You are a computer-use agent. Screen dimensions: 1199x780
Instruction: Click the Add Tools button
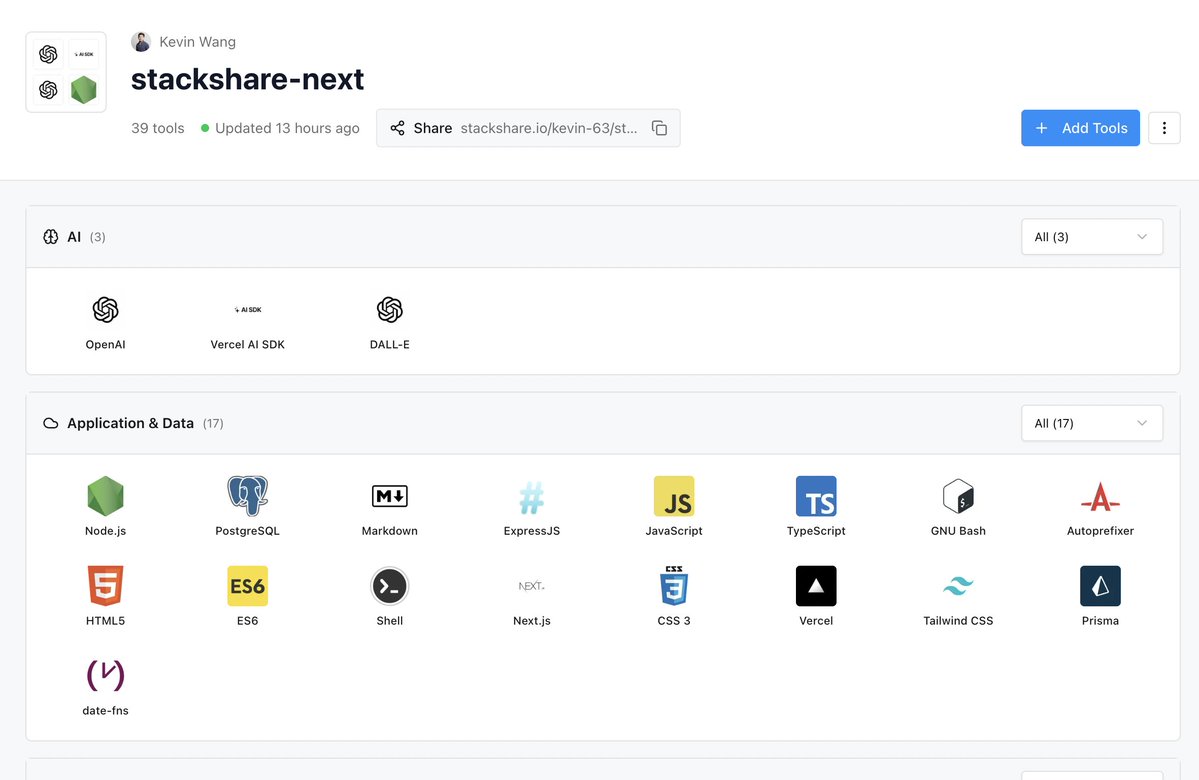[1080, 128]
